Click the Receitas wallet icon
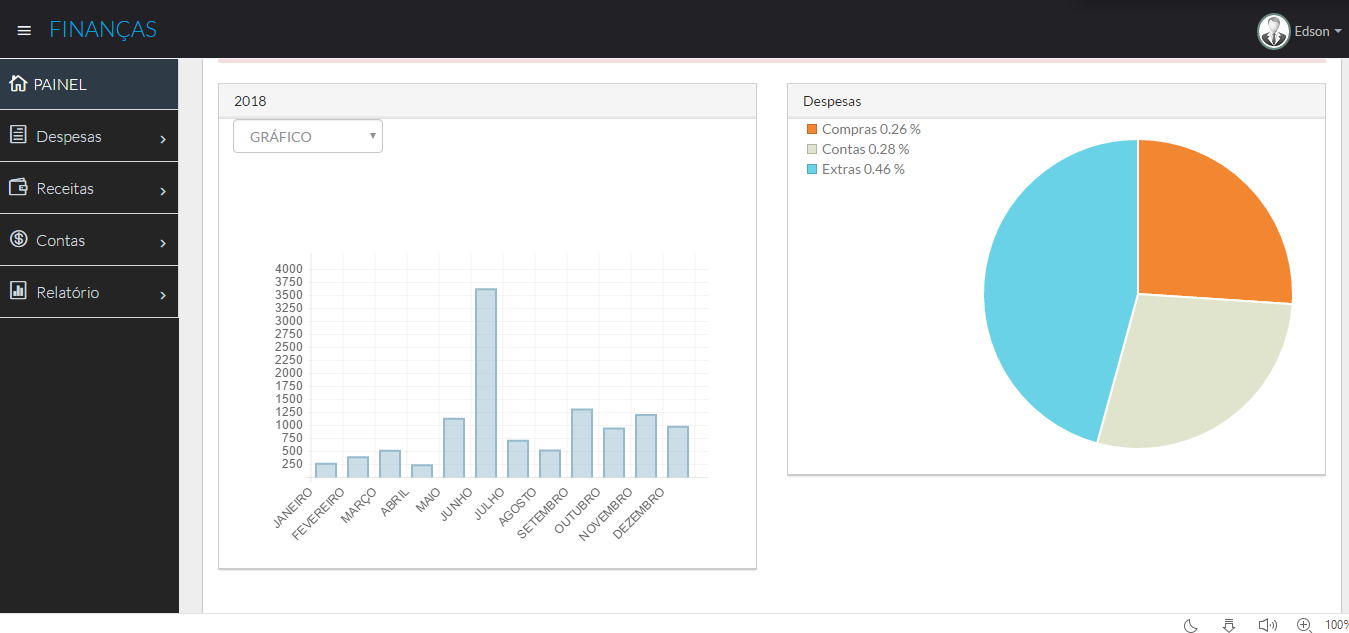1349x633 pixels. coord(18,186)
